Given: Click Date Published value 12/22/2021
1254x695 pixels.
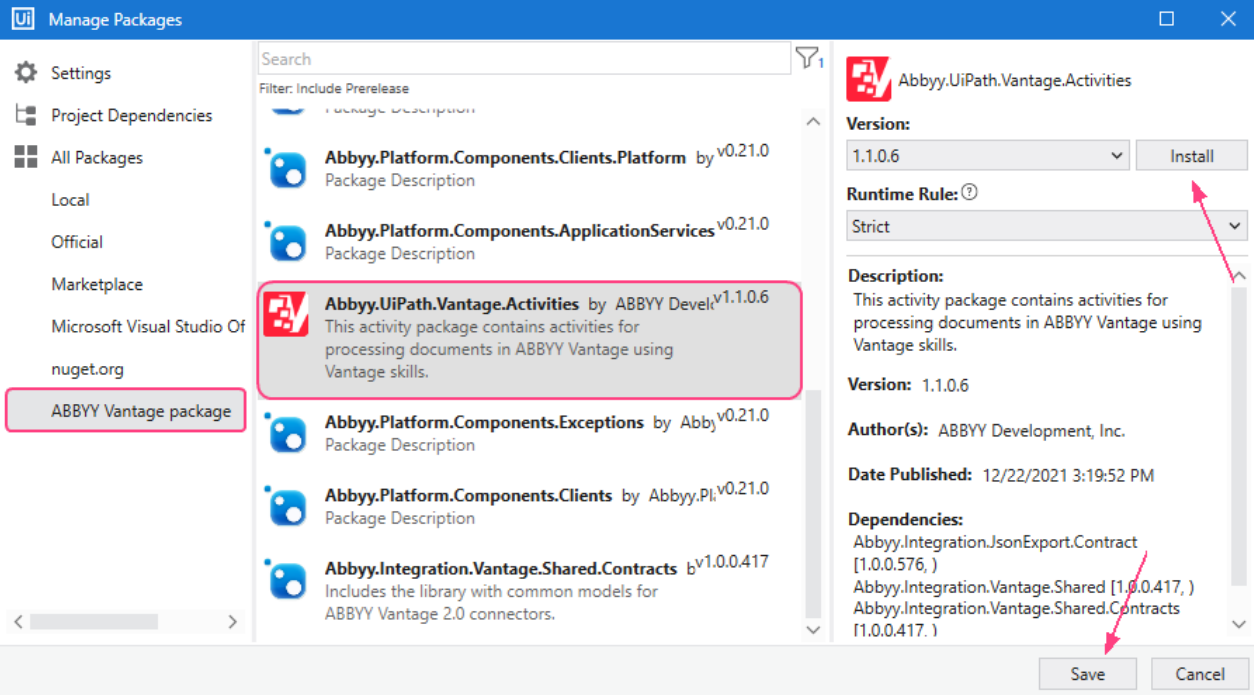Looking at the screenshot, I should tap(1068, 475).
